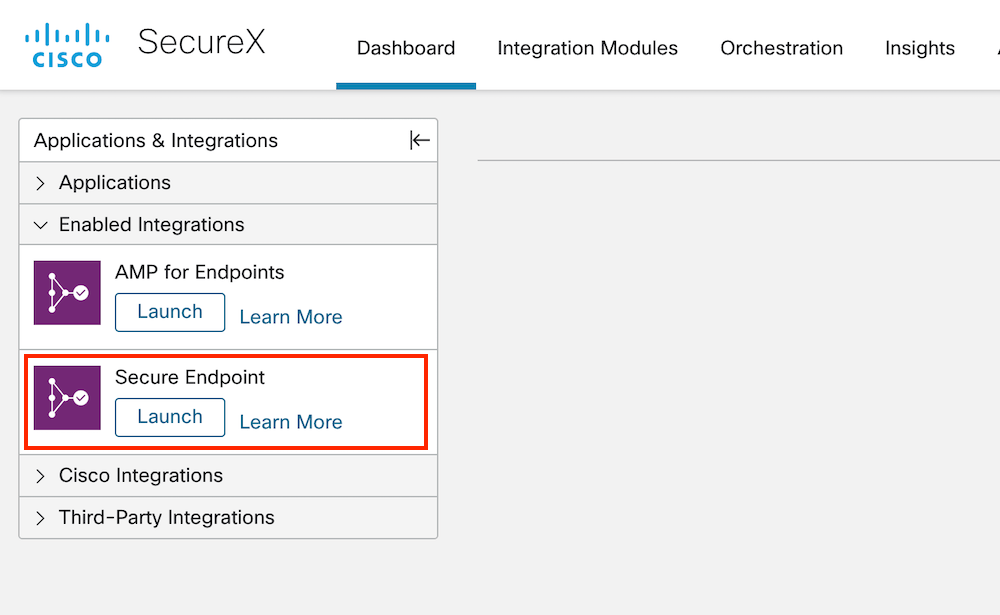Select the AMP for Endpoints integration icon

66,293
